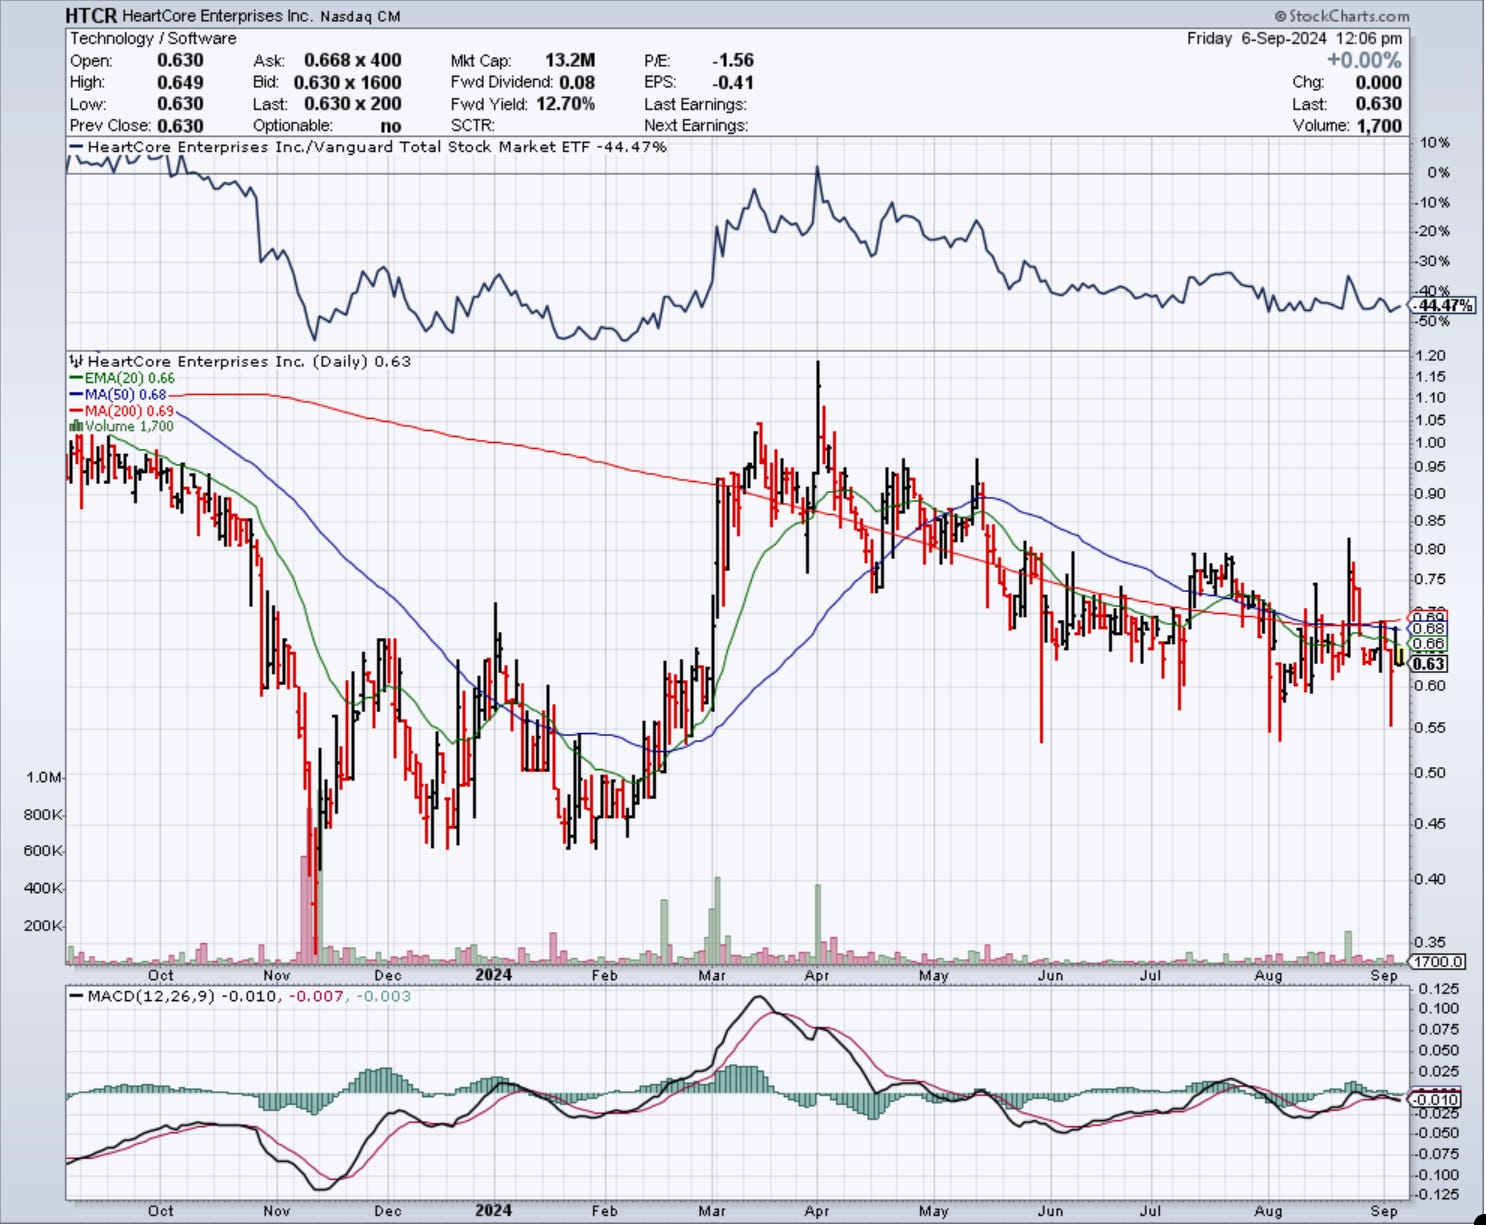1486x1225 pixels.
Task: Click the MACD(12,26,9) legend label
Action: click(152, 996)
